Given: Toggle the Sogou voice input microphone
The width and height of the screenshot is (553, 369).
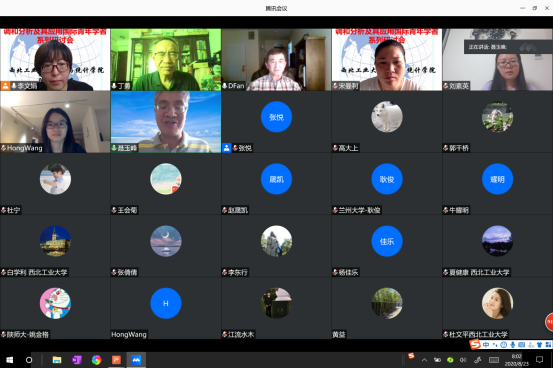Looking at the screenshot, I should (512, 345).
